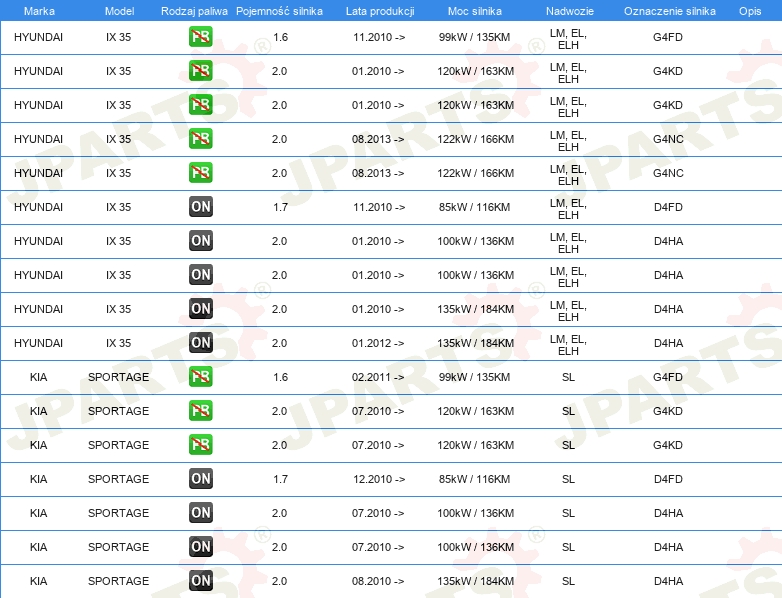This screenshot has width=782, height=598.
Task: Click the PB icon in Kia Sportage 1.6 row
Action: (200, 377)
